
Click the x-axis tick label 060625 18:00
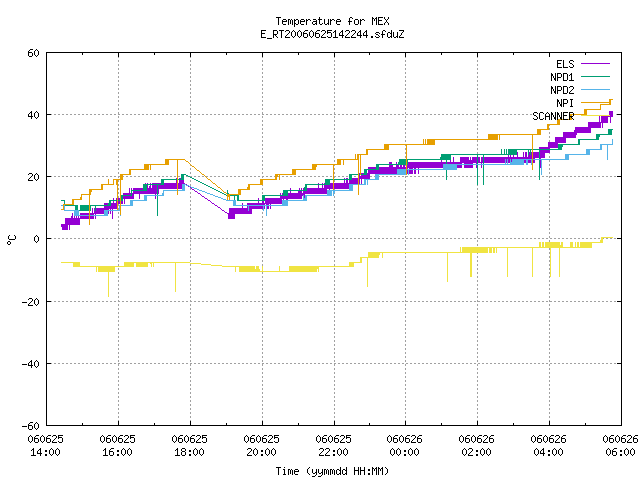point(189,446)
